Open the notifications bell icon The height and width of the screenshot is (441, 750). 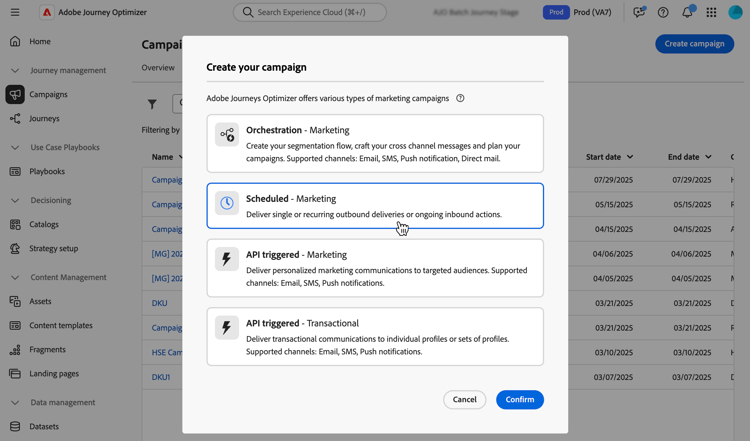coord(687,13)
